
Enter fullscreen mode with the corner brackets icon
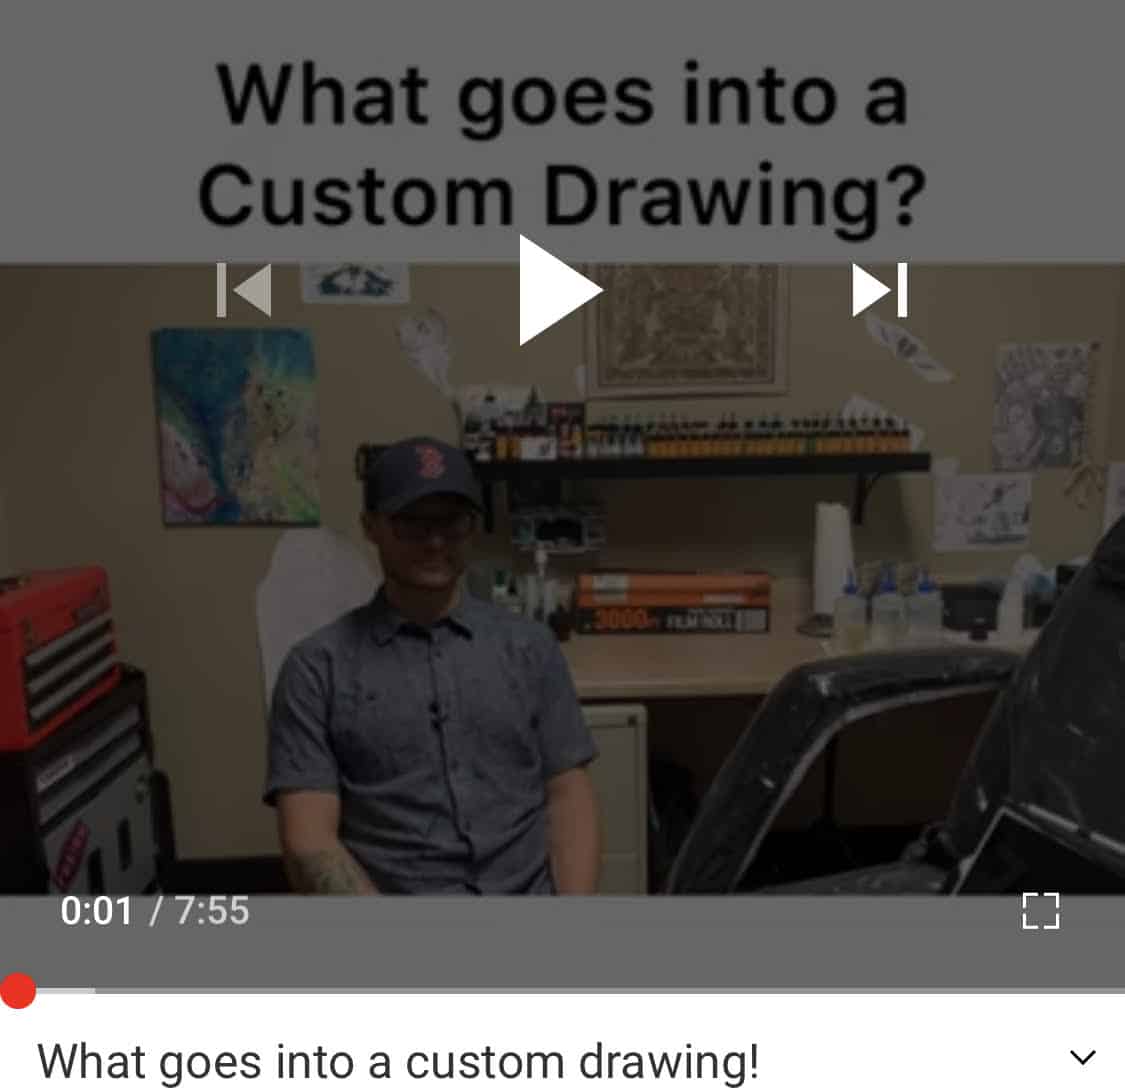click(1040, 911)
